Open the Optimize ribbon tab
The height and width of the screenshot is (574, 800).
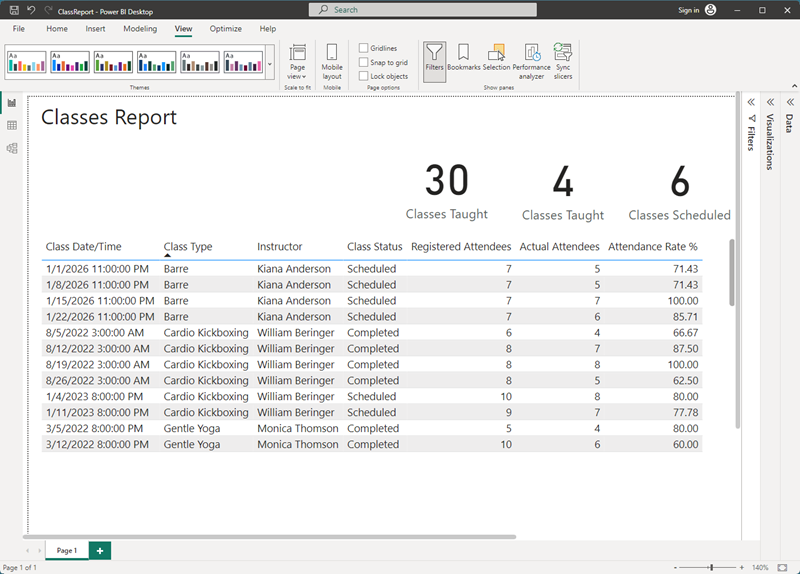(226, 29)
